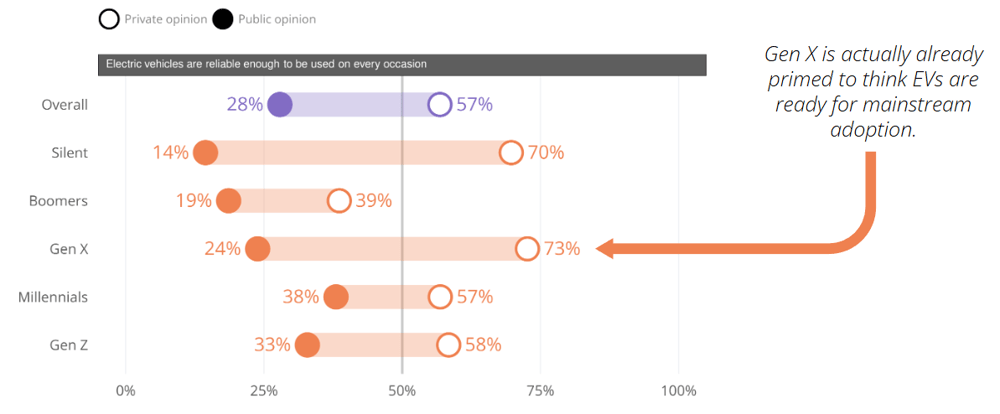This screenshot has height=414, width=1000.
Task: Click the Private opinion legend circle
Action: coord(109,19)
